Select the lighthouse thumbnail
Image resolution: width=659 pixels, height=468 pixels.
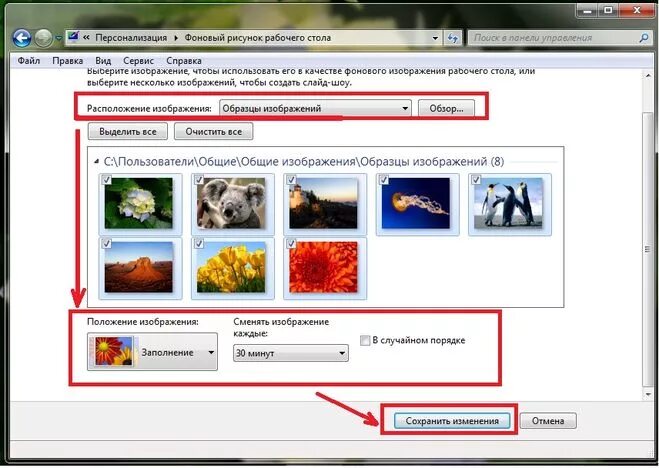coord(323,203)
